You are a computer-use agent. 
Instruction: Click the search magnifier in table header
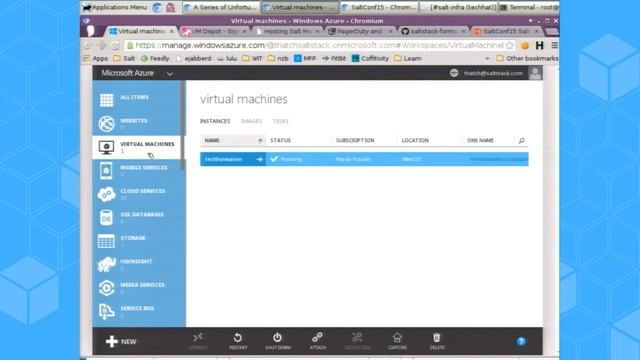tap(521, 140)
